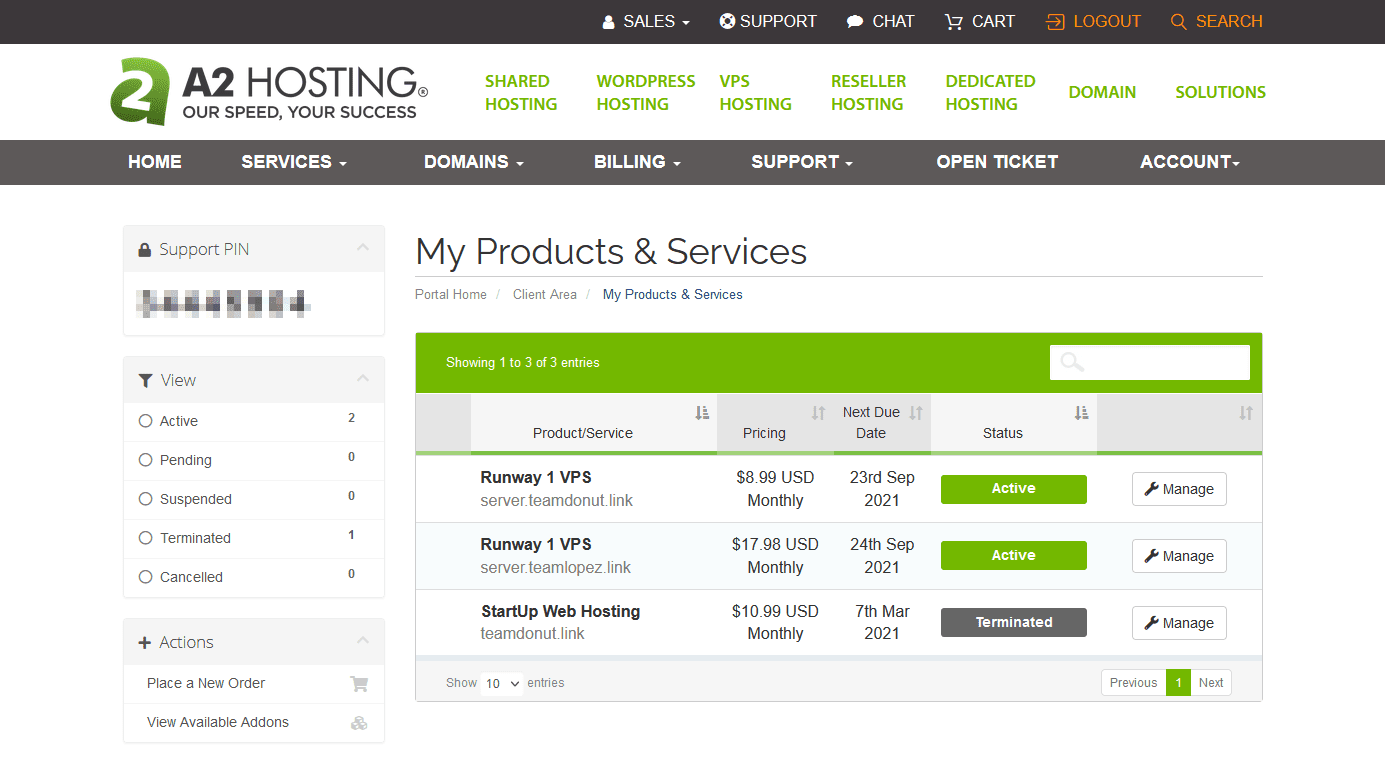
Task: Click View Available Addons link
Action: 218,723
